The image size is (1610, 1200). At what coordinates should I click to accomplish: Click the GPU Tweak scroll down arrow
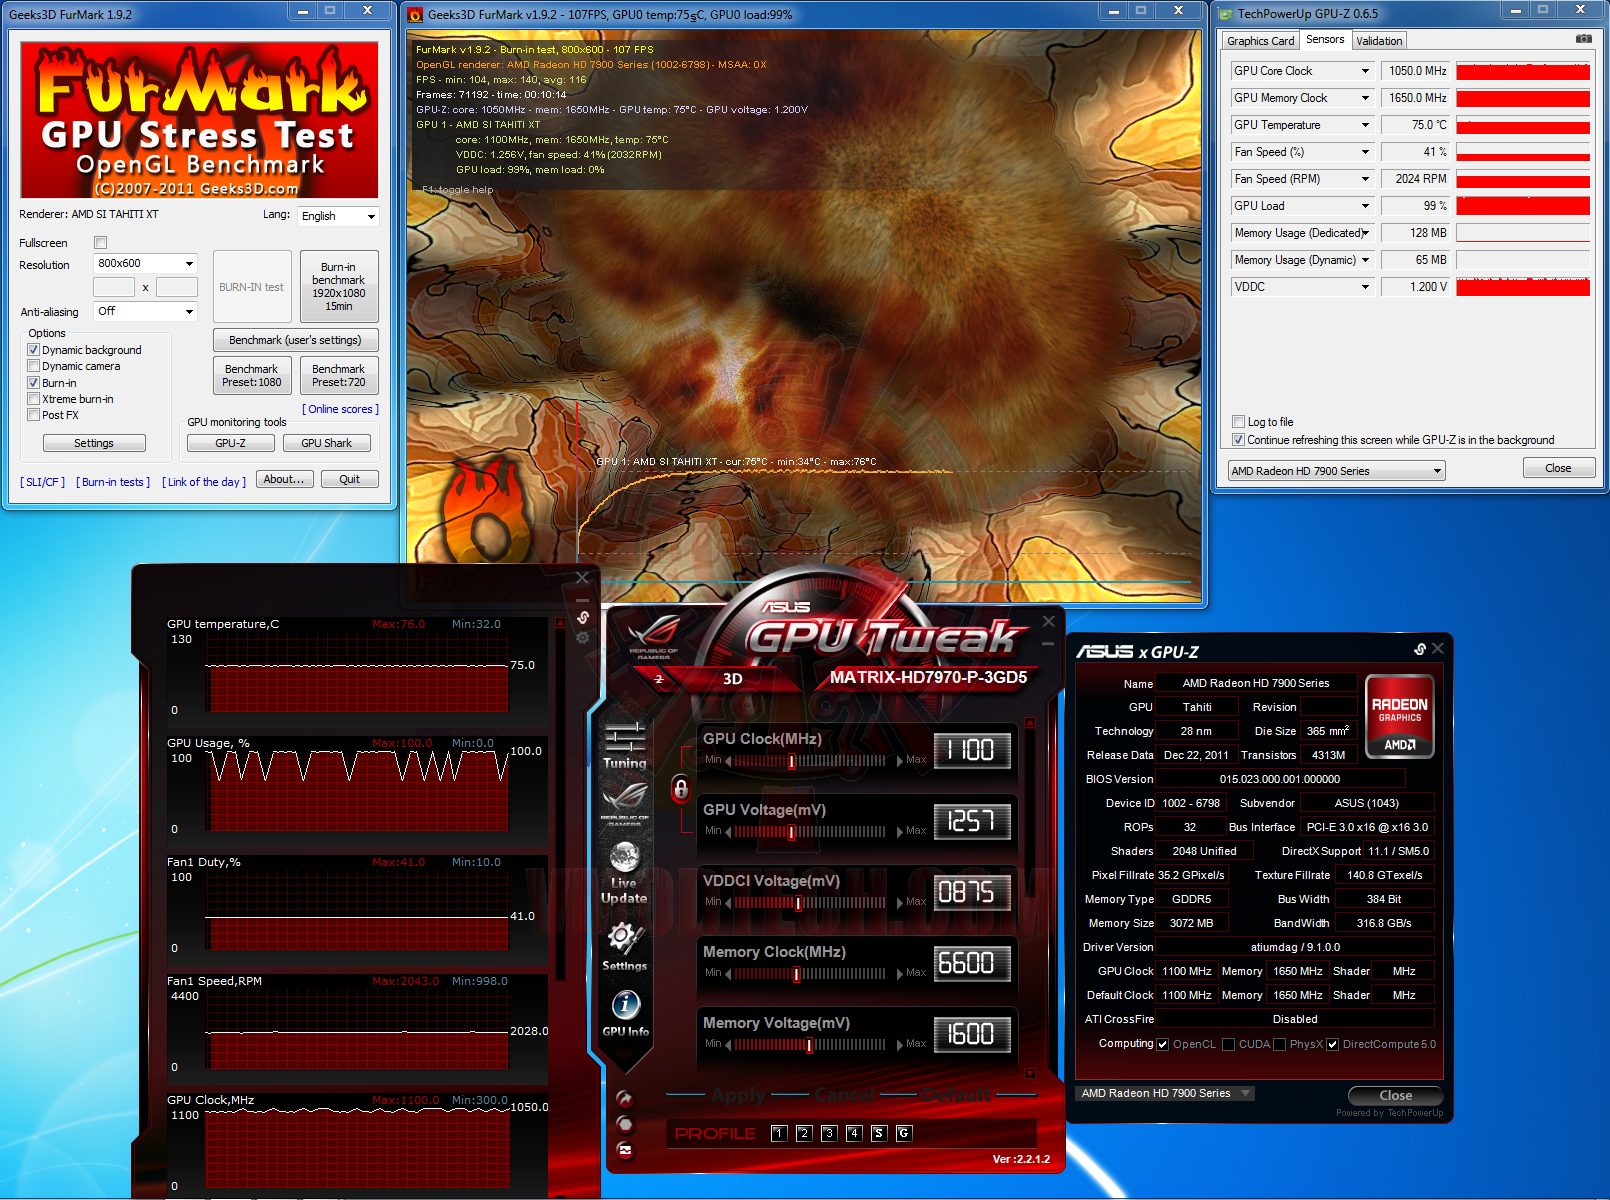tap(1030, 1074)
